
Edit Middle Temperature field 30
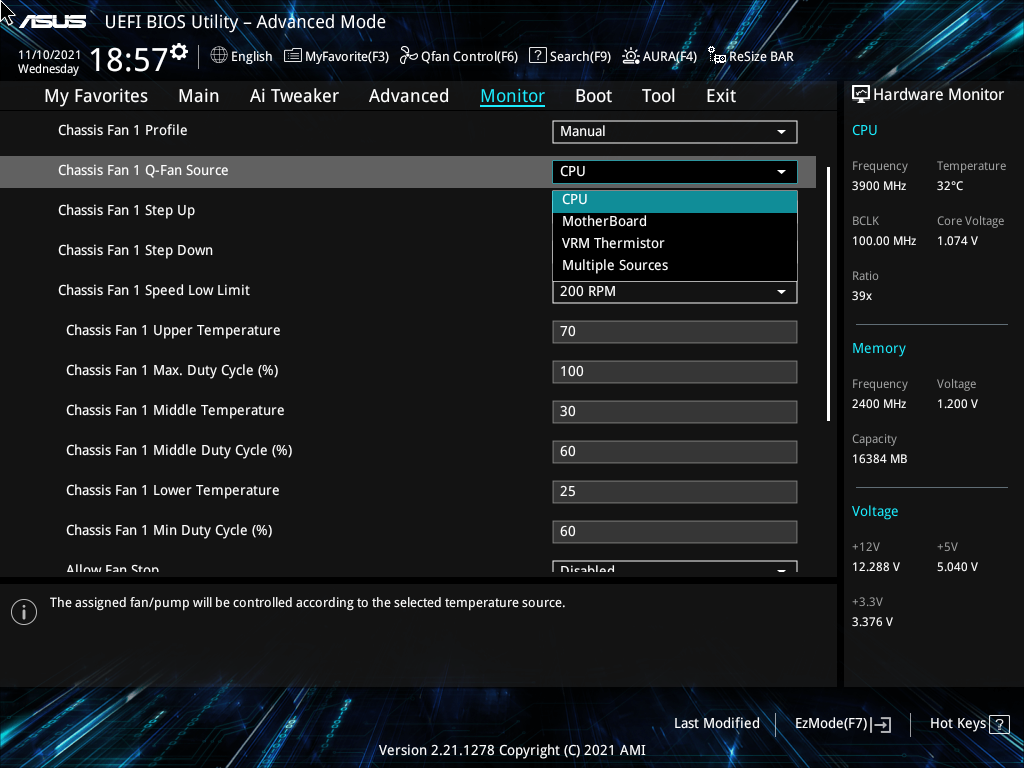click(x=675, y=411)
